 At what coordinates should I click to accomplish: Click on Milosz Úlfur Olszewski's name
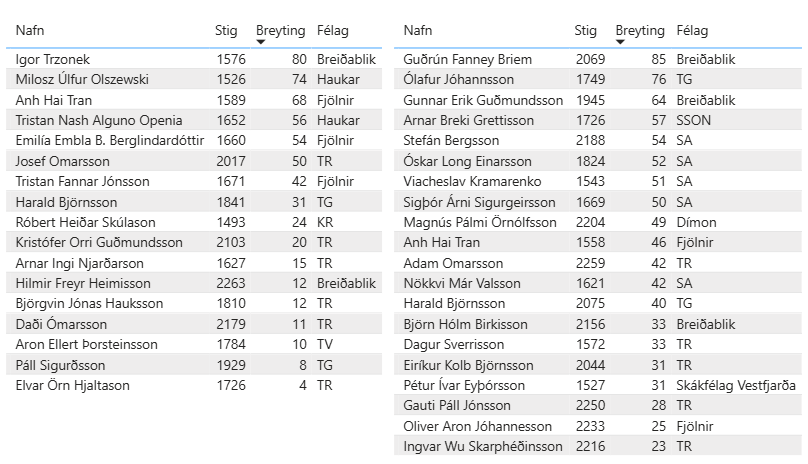[82, 79]
